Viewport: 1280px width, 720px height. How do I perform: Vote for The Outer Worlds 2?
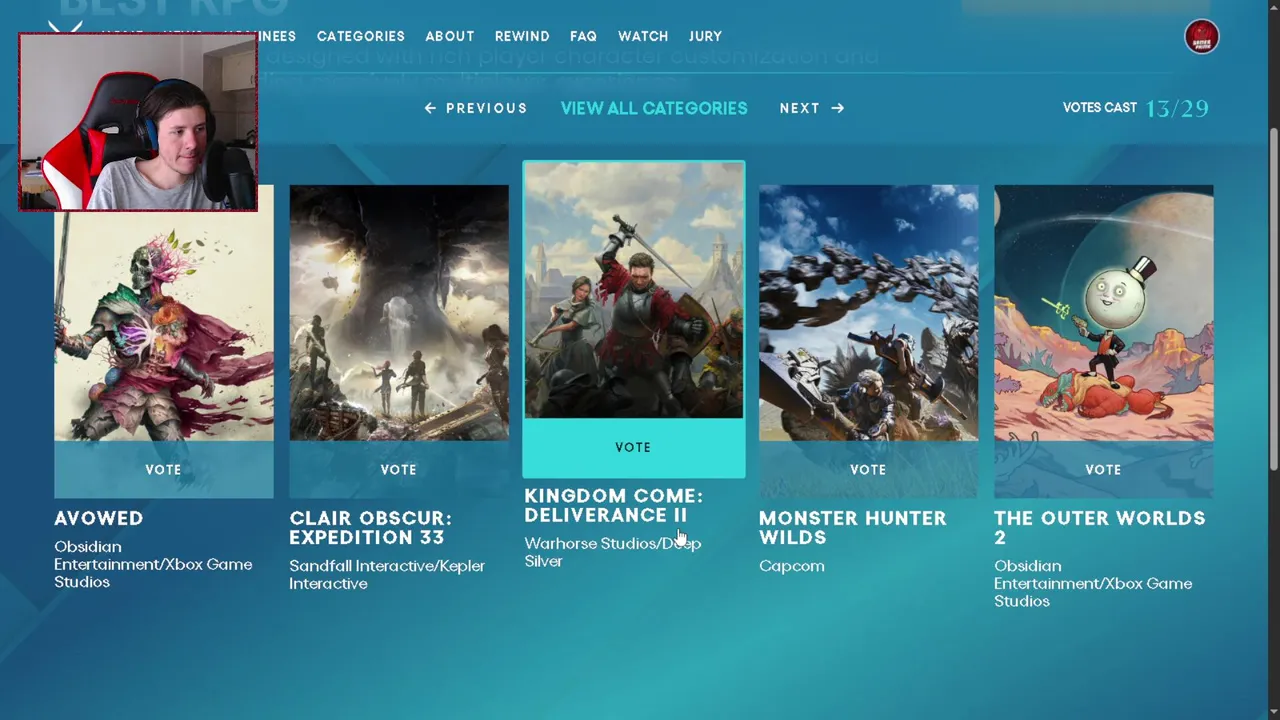1104,469
